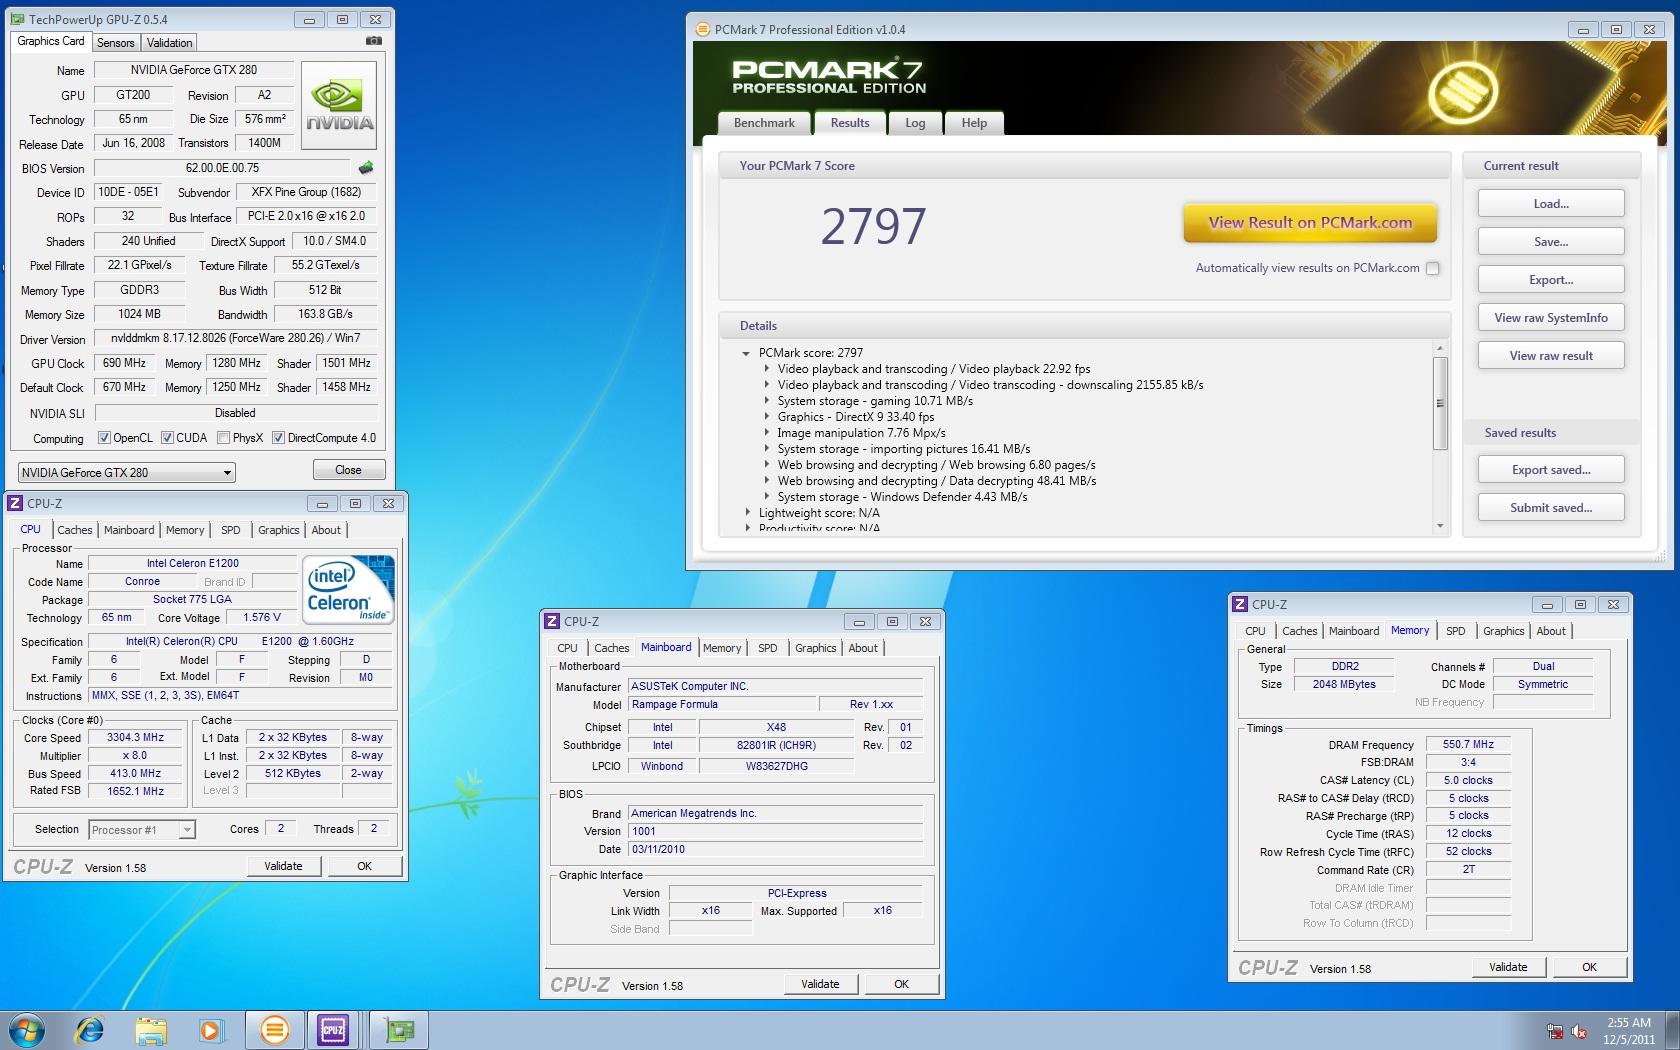This screenshot has width=1680, height=1050.
Task: Click the Export... button in PCMark 7
Action: coord(1551,280)
